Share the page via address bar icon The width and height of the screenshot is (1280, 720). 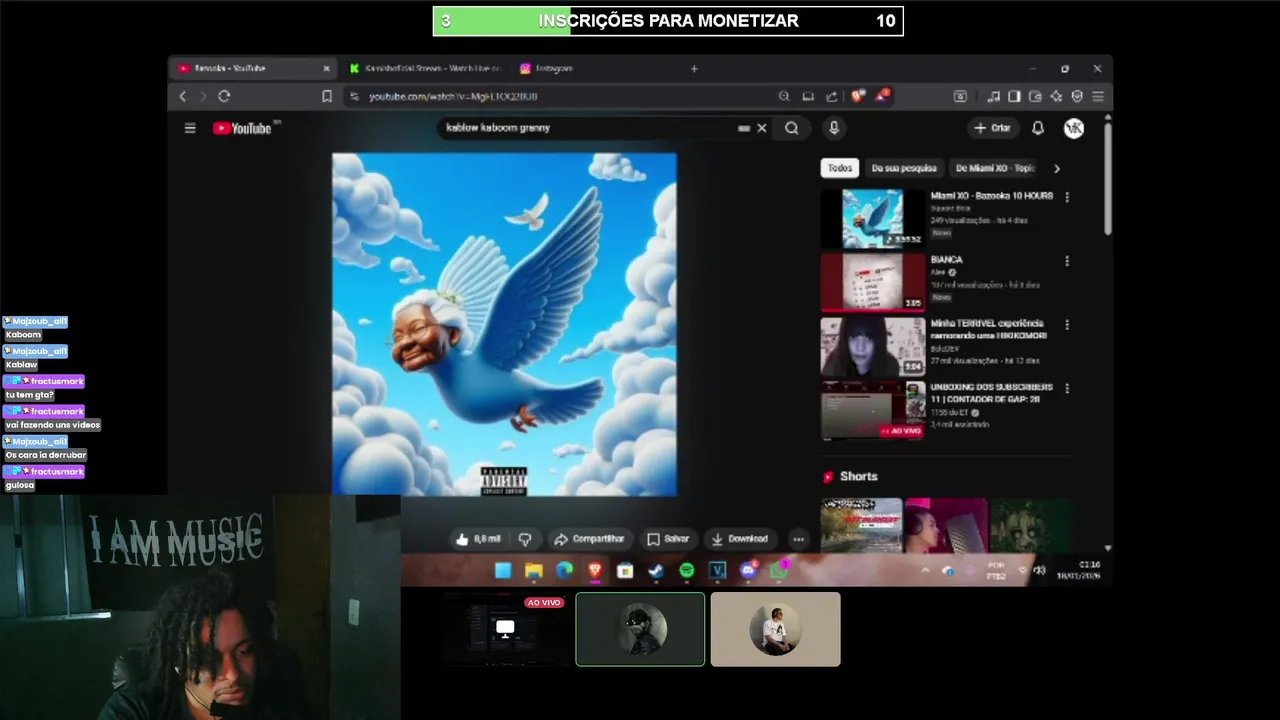pos(832,96)
